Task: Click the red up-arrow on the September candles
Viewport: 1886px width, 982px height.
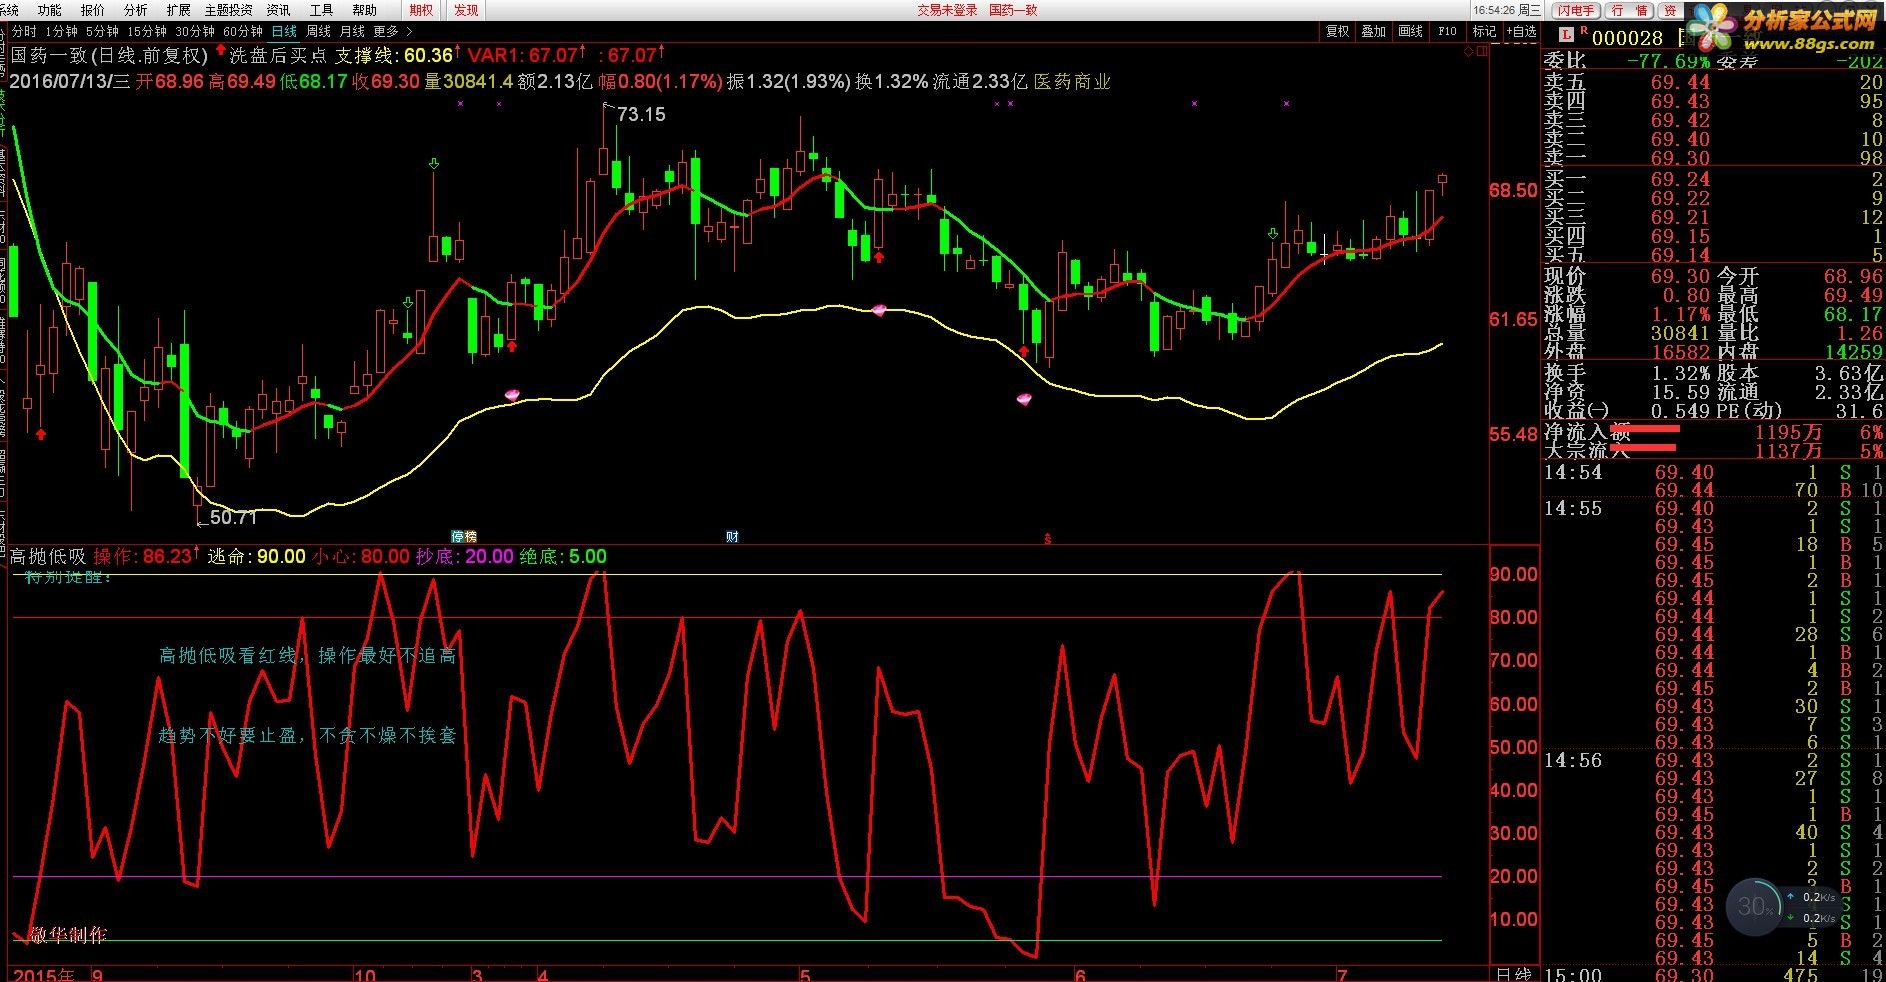Action: pos(41,434)
